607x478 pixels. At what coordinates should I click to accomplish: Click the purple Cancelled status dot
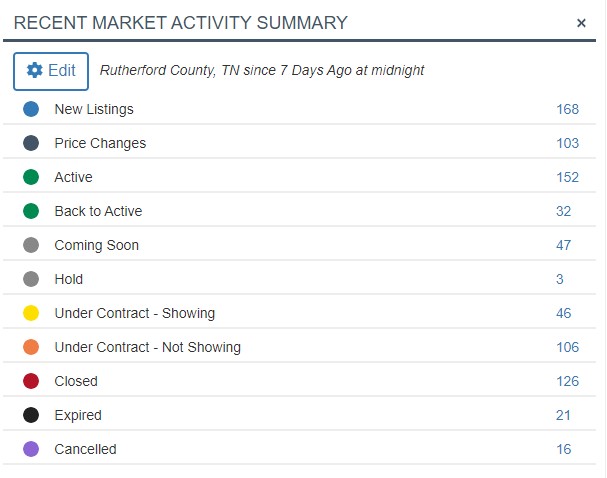point(31,449)
